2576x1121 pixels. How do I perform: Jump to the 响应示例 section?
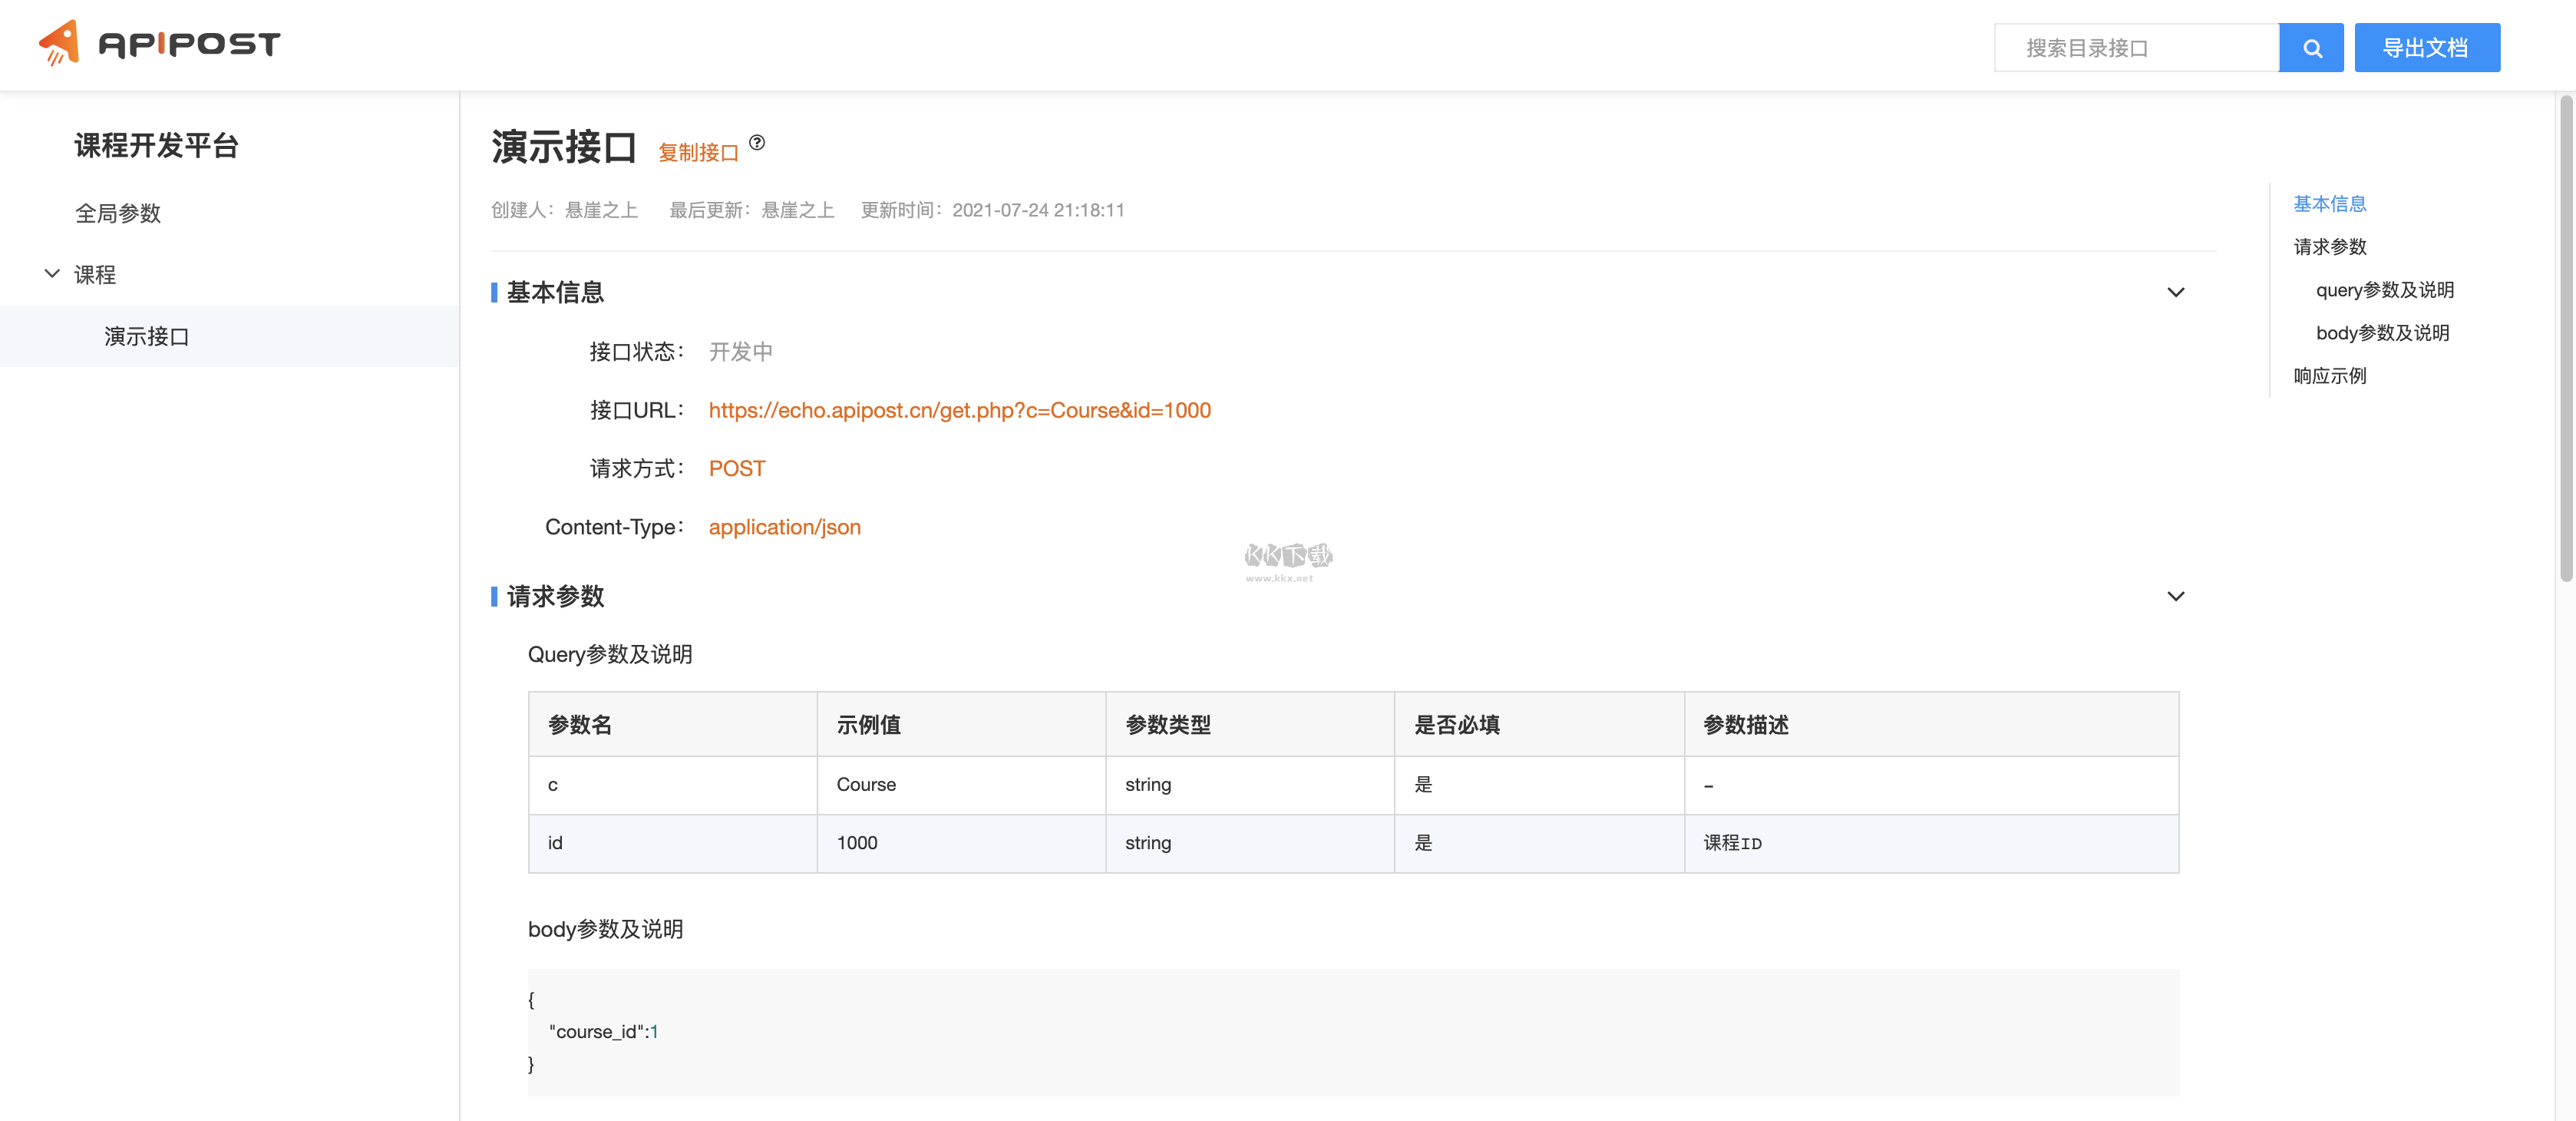[x=2330, y=376]
